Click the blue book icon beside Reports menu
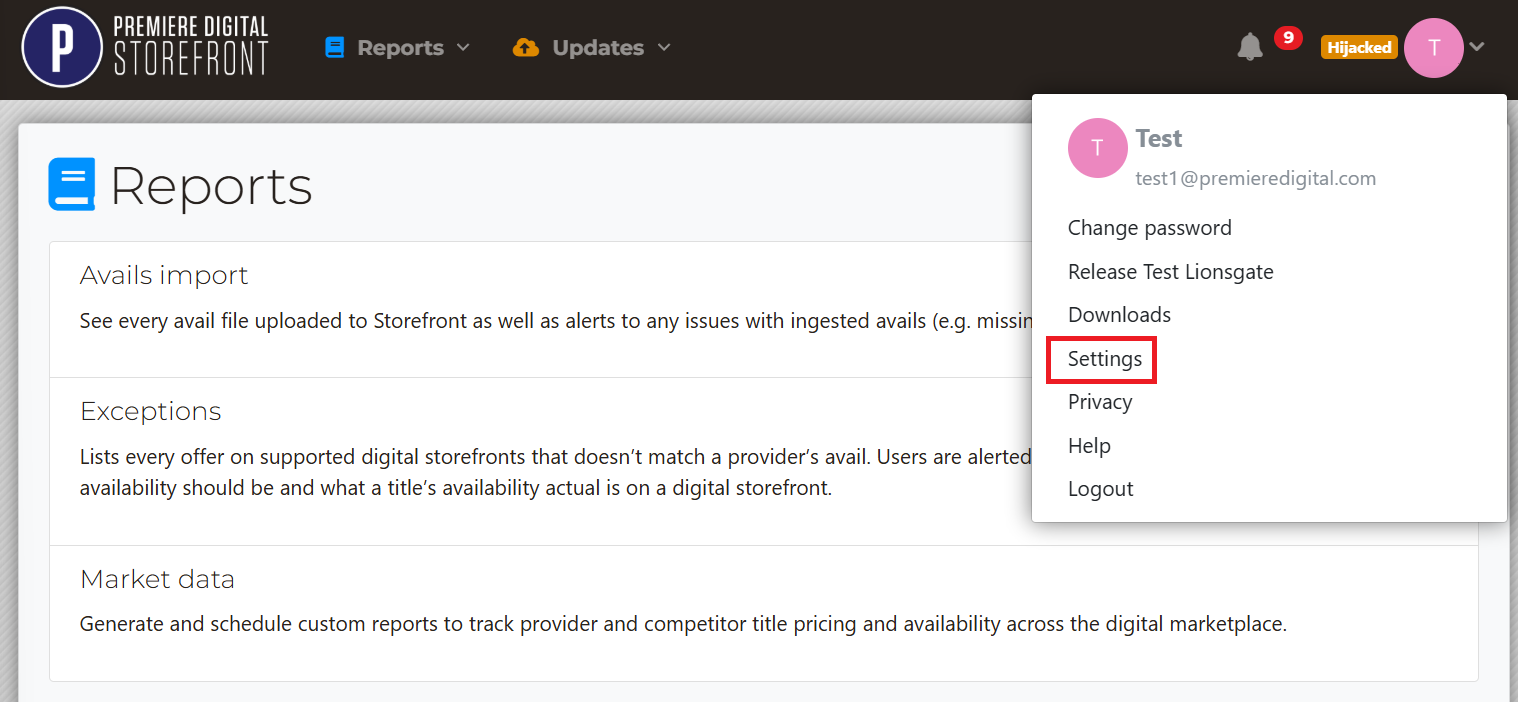The height and width of the screenshot is (702, 1518). pos(335,47)
